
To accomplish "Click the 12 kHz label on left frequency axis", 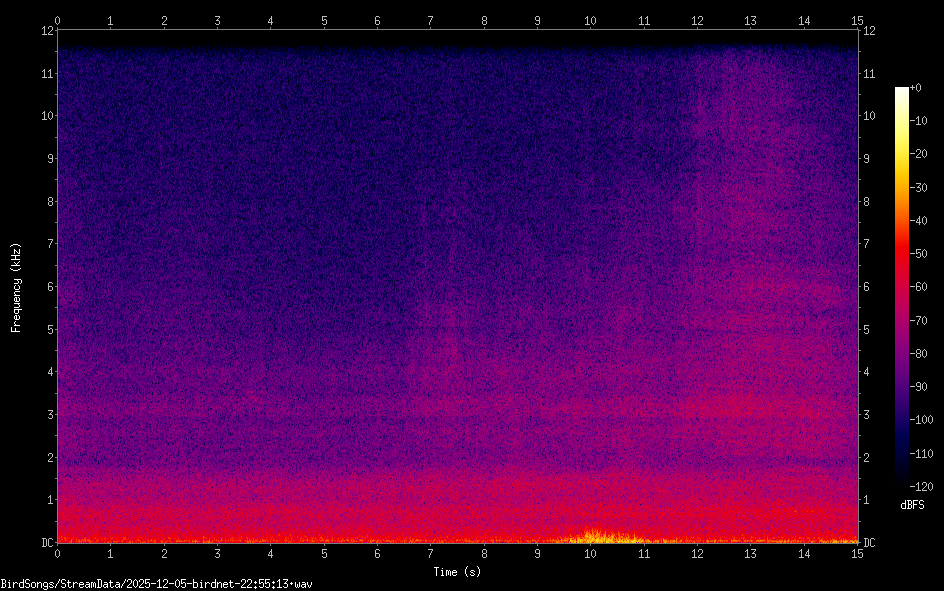I will coord(45,30).
